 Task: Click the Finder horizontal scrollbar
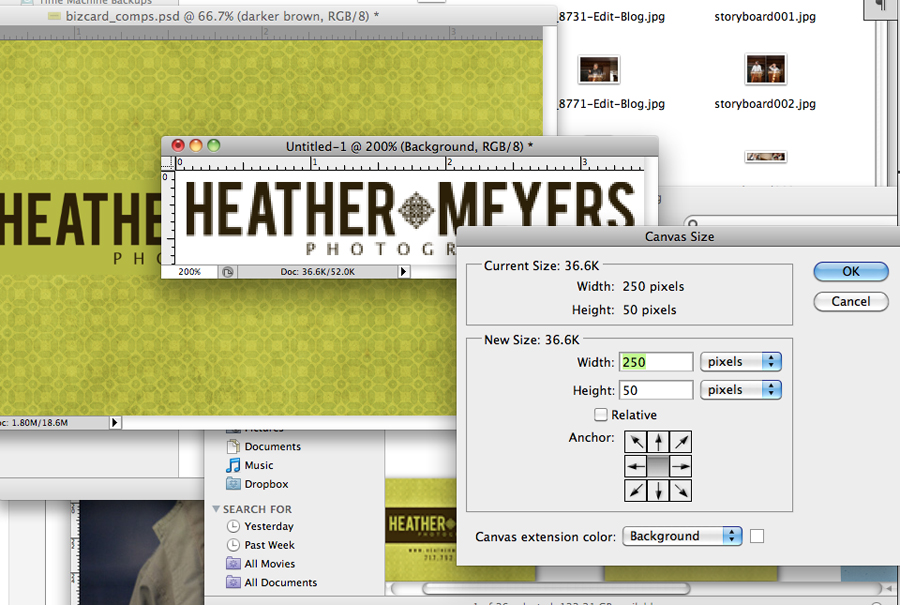556,588
